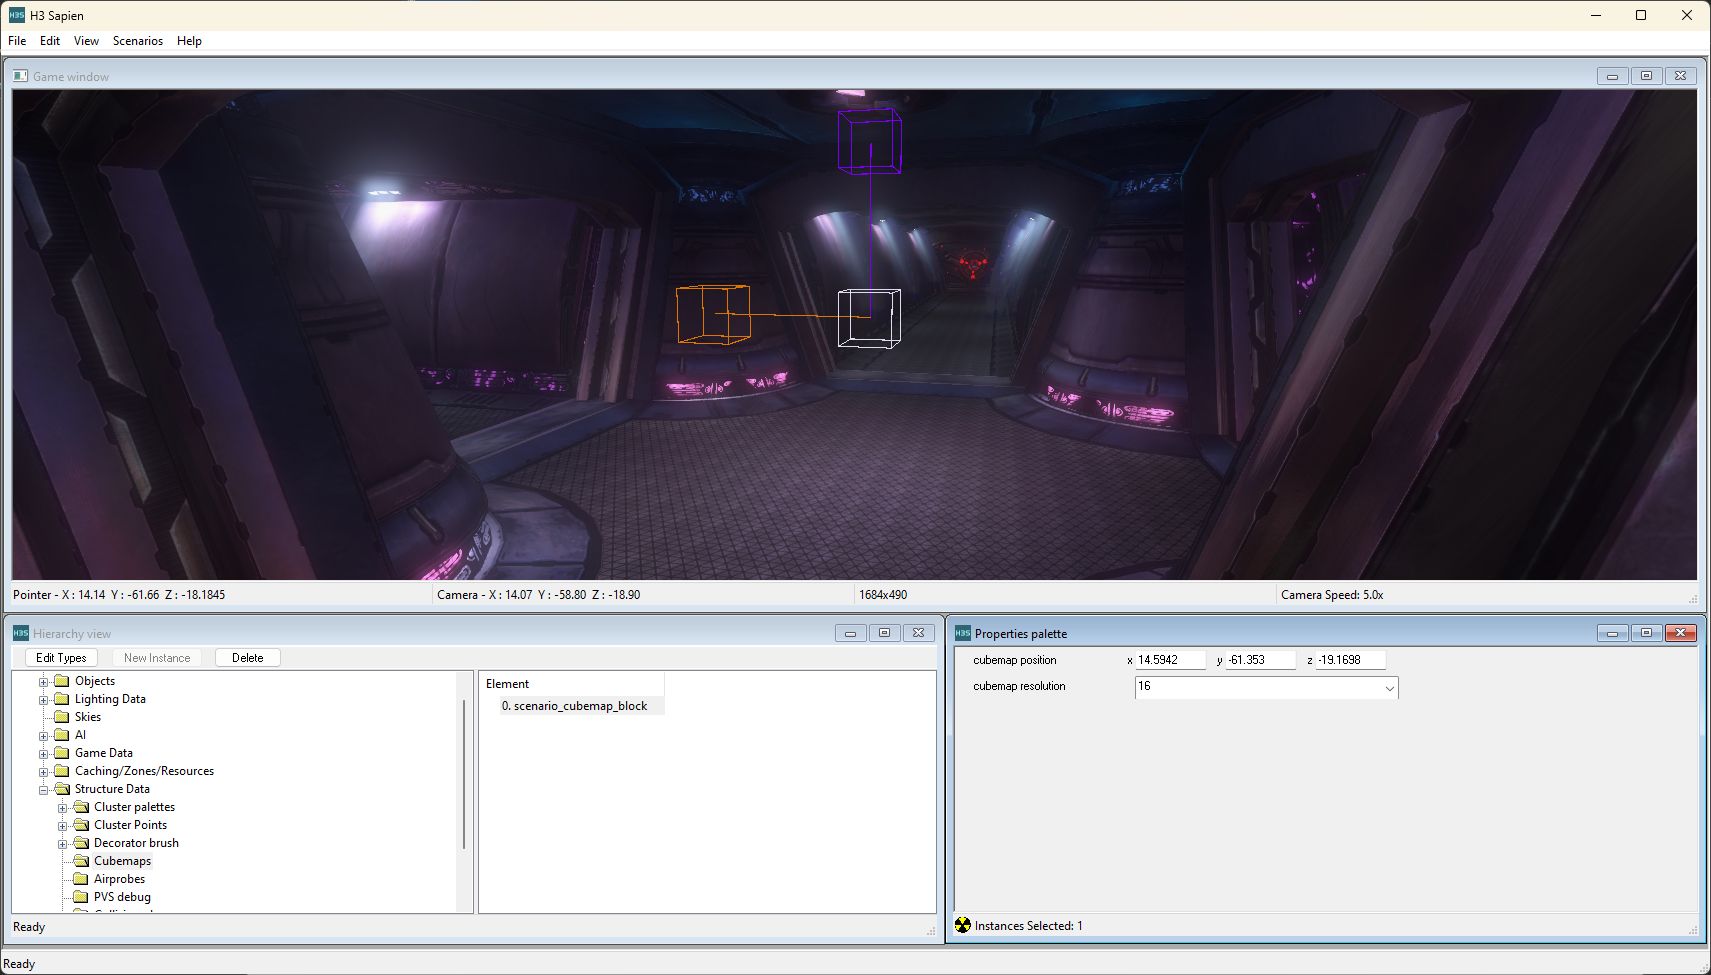This screenshot has width=1711, height=975.
Task: Select the orange cubemap wireframe in viewport
Action: (x=713, y=314)
